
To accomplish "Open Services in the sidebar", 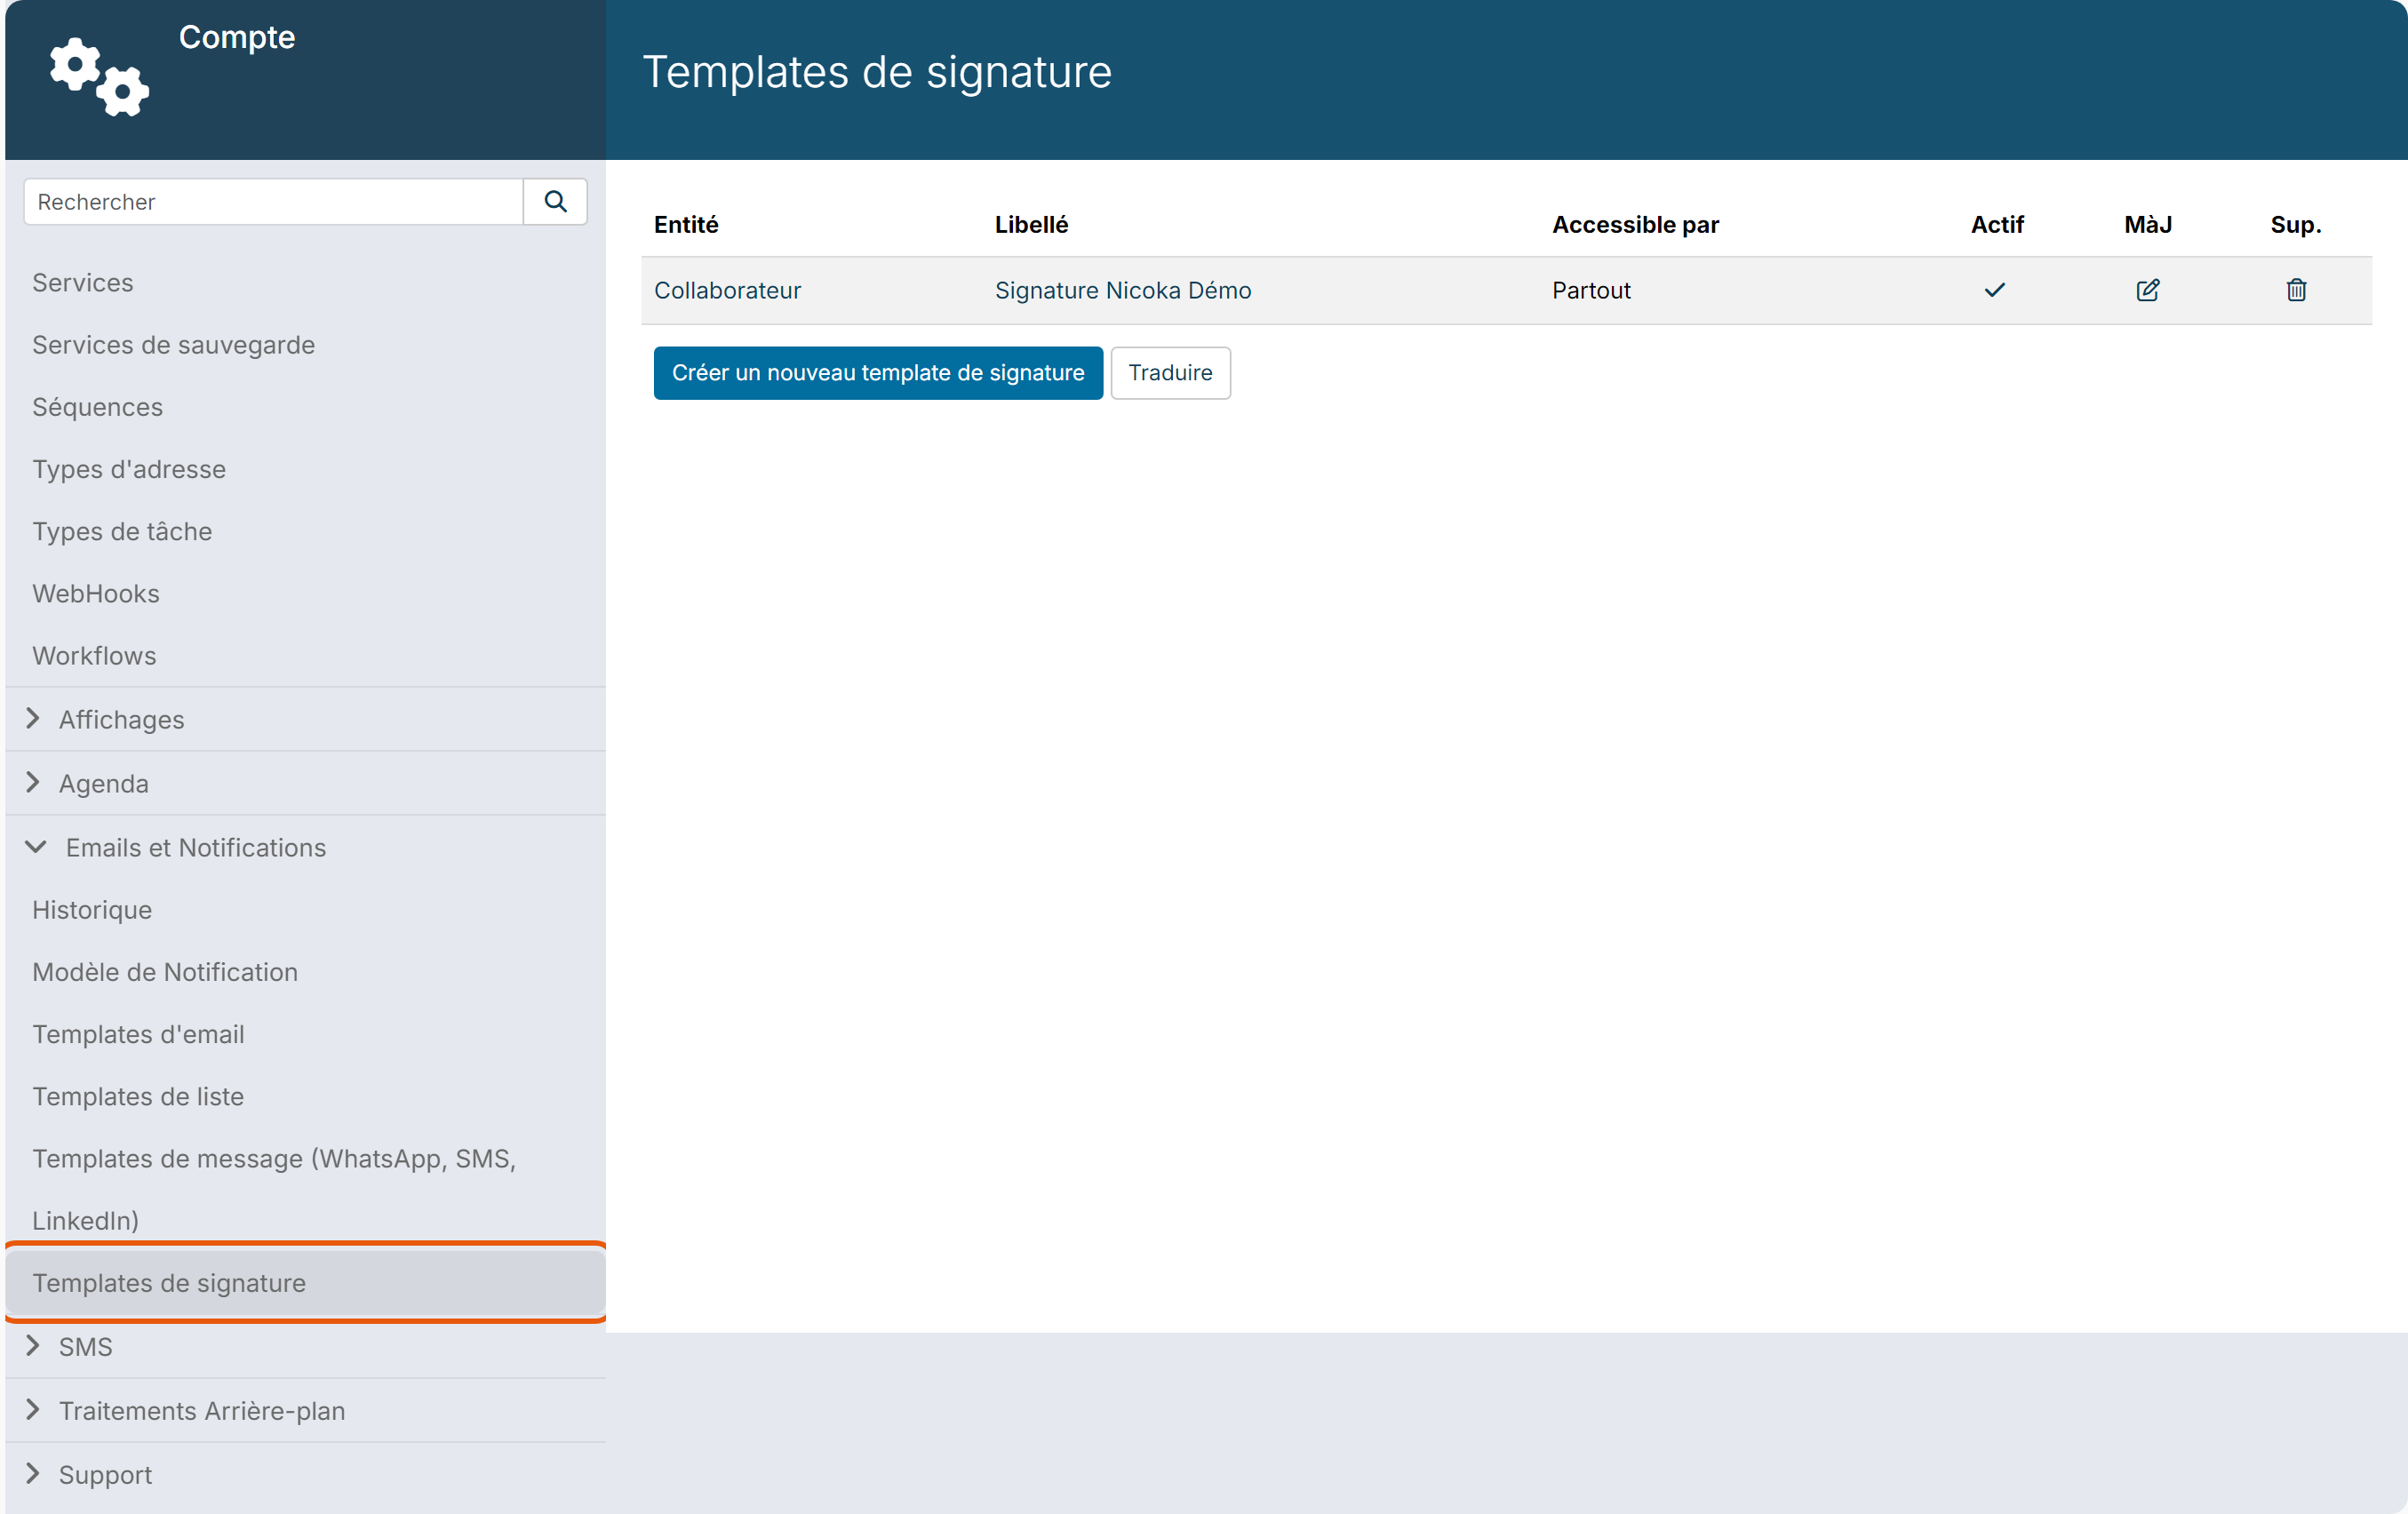I will [83, 282].
